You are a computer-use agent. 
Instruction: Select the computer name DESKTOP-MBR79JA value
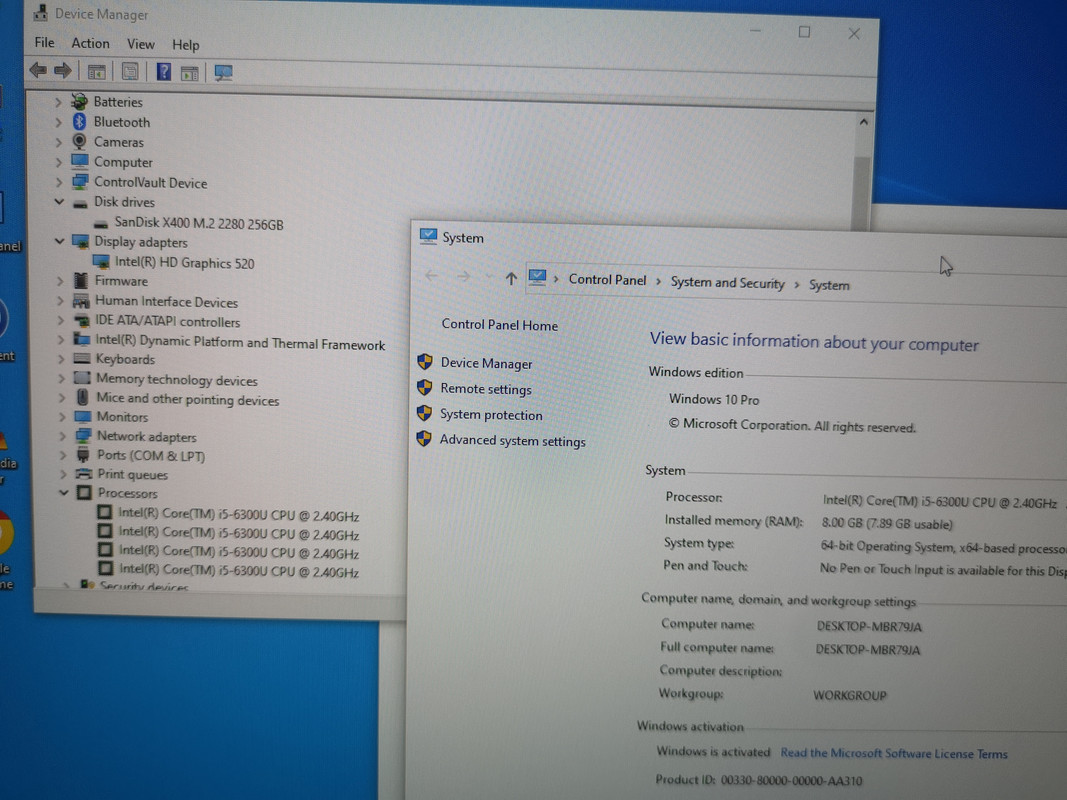[869, 627]
